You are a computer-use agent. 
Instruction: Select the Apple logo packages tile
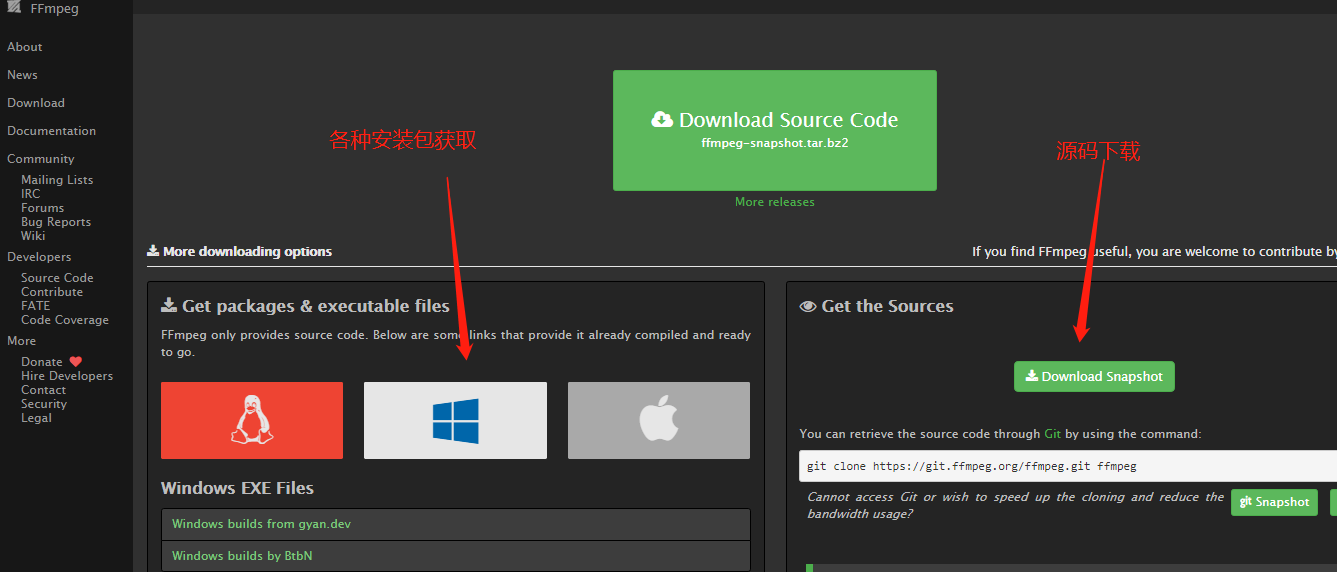(x=659, y=420)
